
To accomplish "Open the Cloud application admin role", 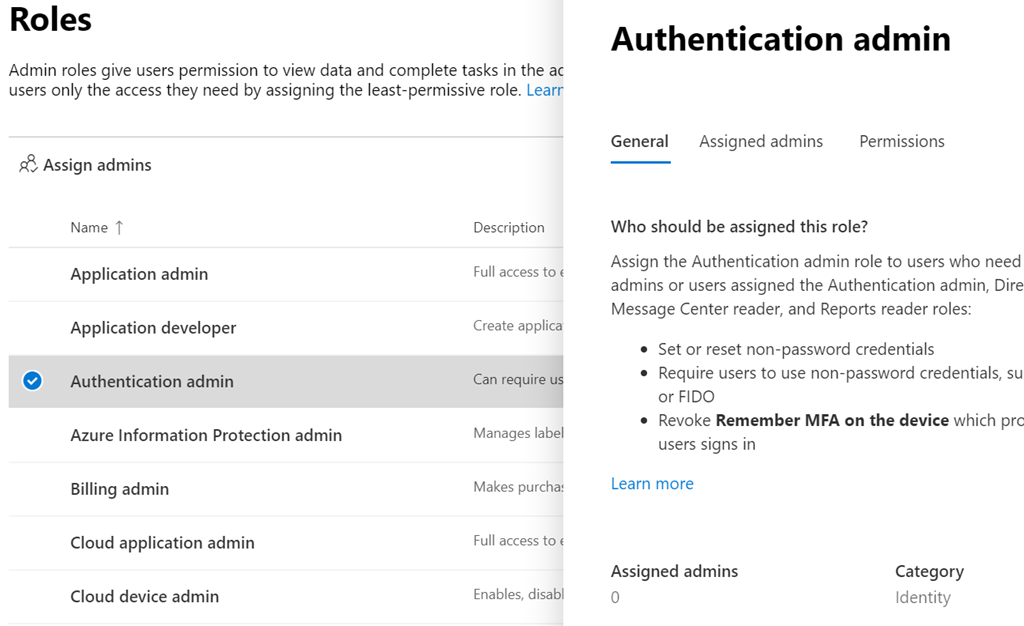I will pyautogui.click(x=162, y=543).
